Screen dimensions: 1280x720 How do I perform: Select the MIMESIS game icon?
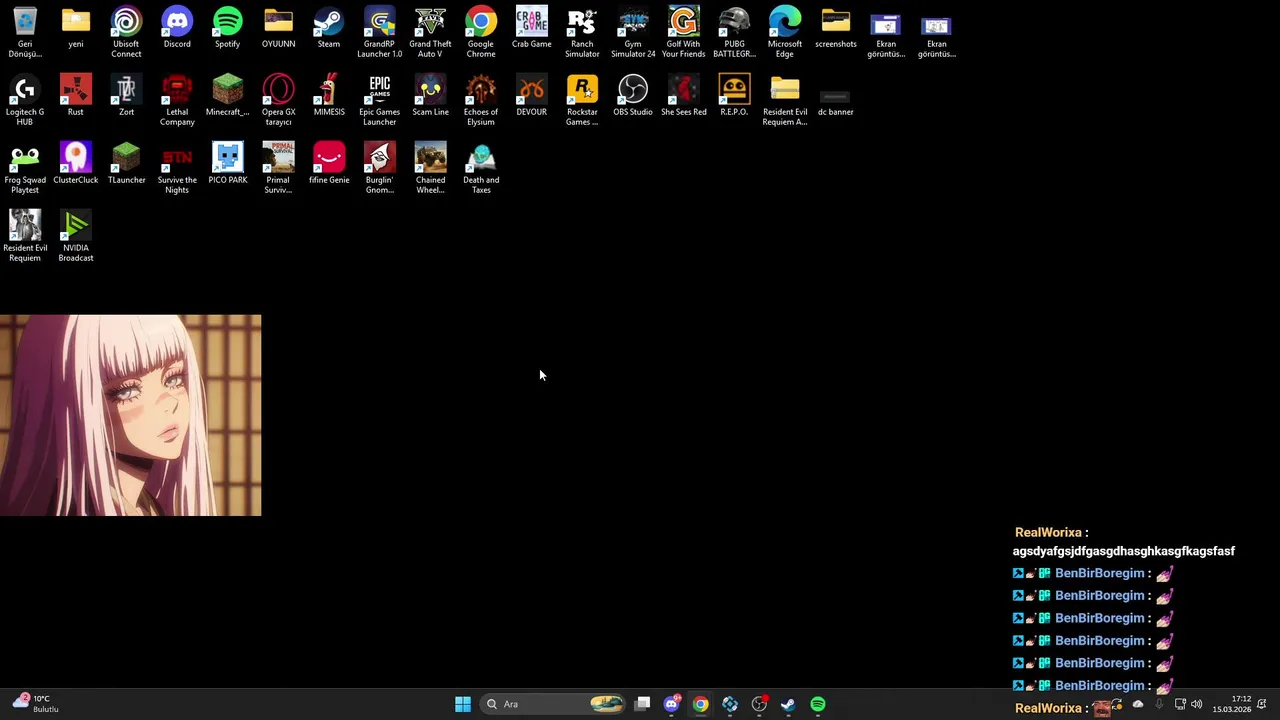[329, 96]
